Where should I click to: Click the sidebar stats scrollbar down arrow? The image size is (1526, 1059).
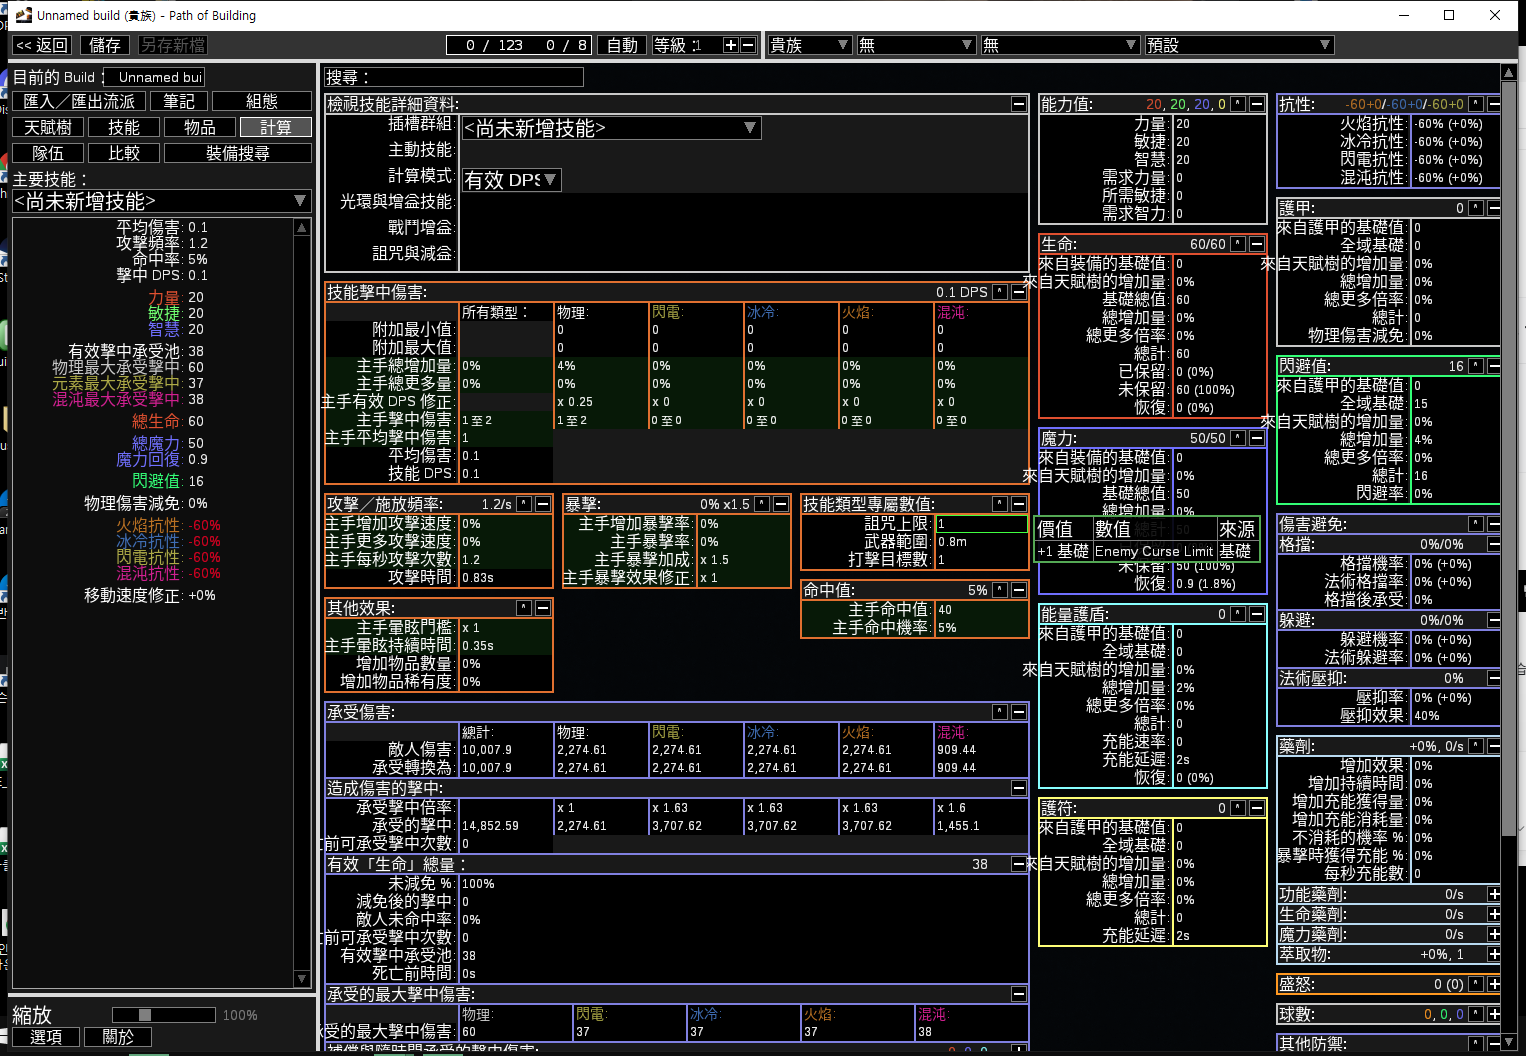[302, 979]
